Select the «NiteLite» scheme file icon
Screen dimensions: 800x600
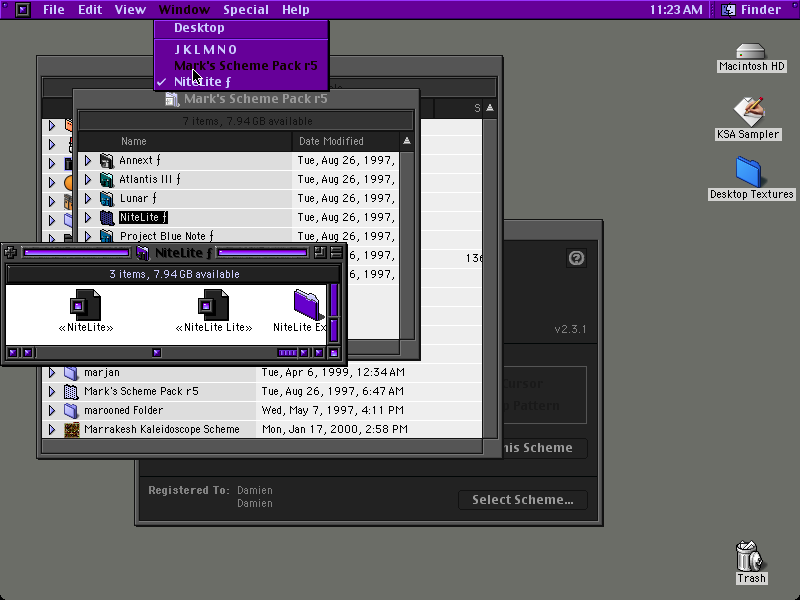click(x=86, y=305)
